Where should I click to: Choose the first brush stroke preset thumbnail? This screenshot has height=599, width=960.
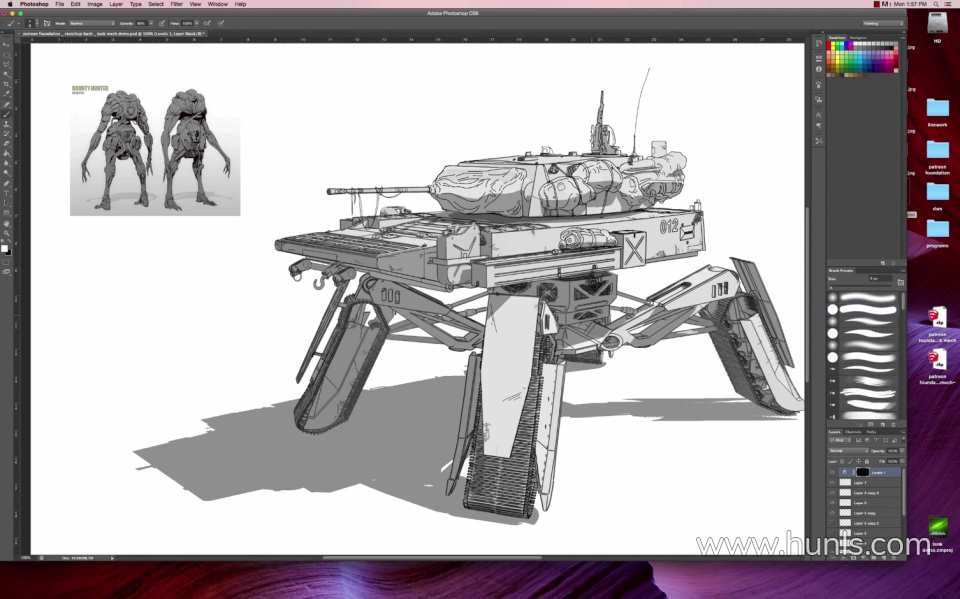[x=868, y=298]
